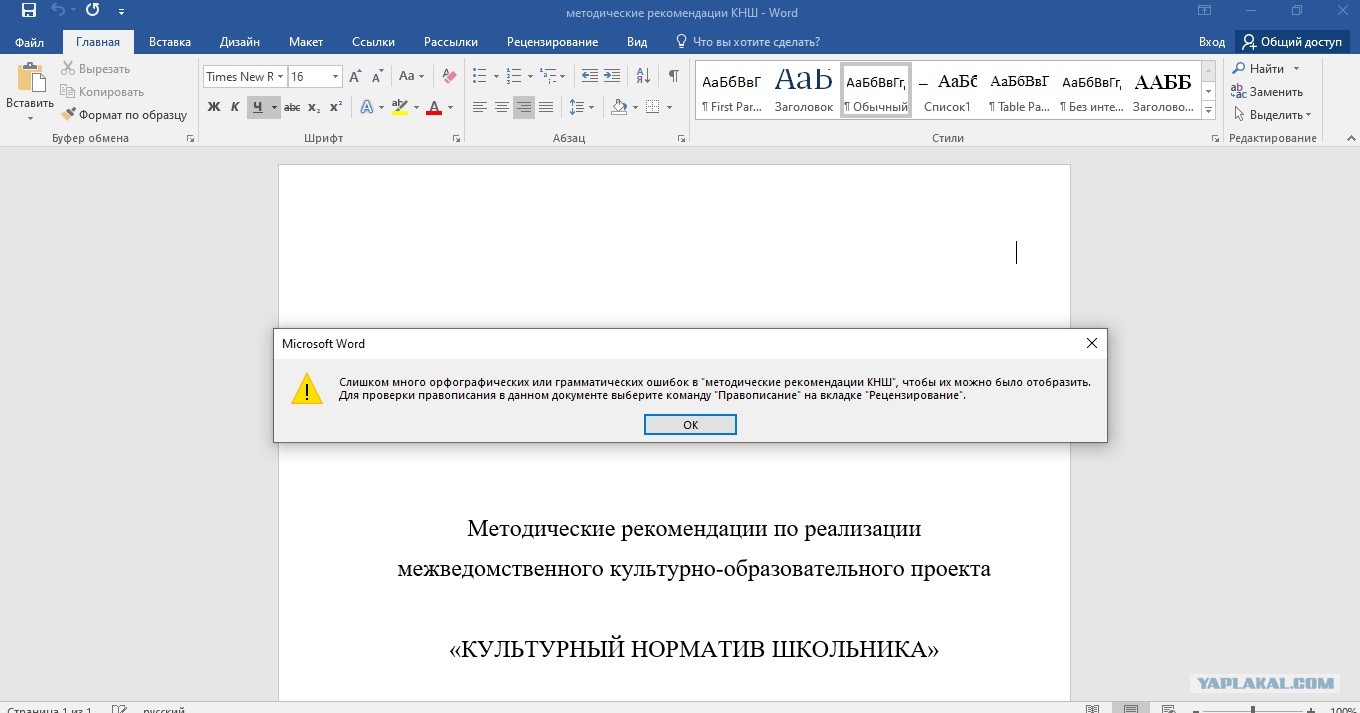Click the decrease font size icon
This screenshot has width=1360, height=713.
[x=378, y=77]
